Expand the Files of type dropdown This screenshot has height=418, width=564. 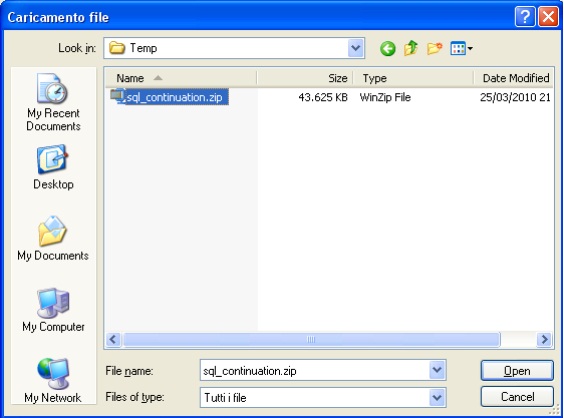click(x=437, y=397)
